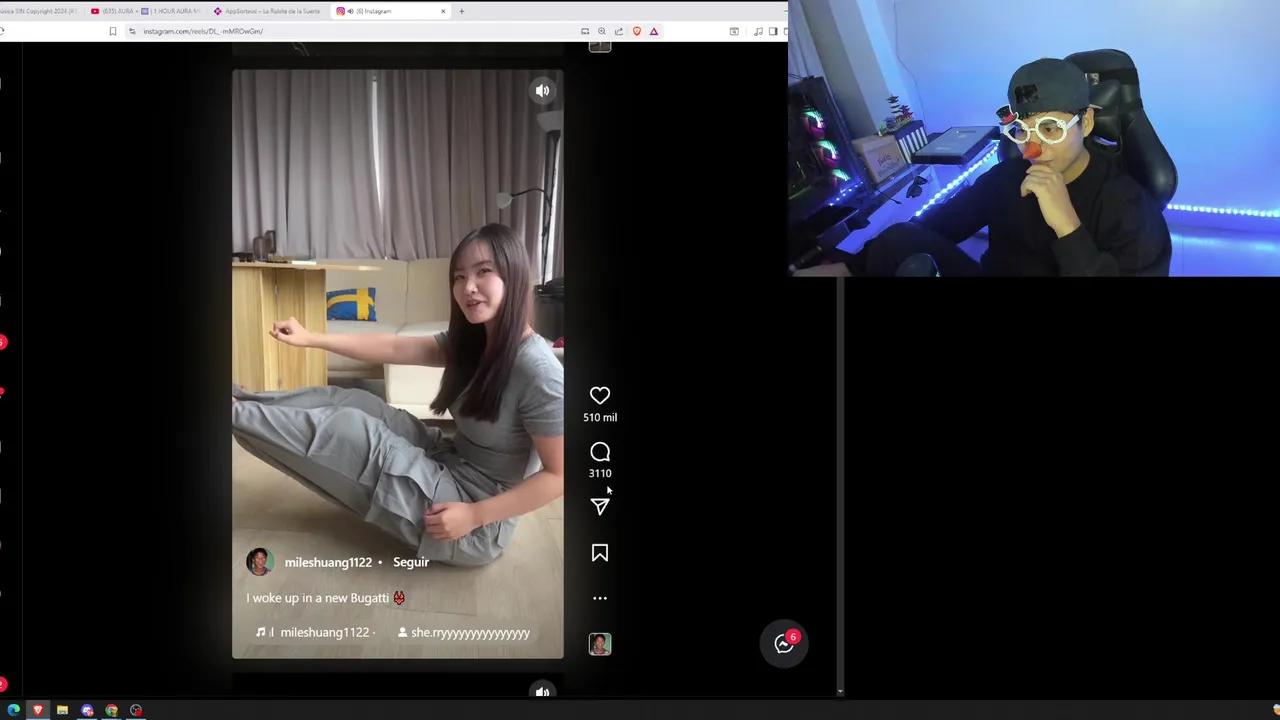Open the mileshuang1122 original audio link
Image resolution: width=1280 pixels, height=720 pixels.
click(x=316, y=632)
